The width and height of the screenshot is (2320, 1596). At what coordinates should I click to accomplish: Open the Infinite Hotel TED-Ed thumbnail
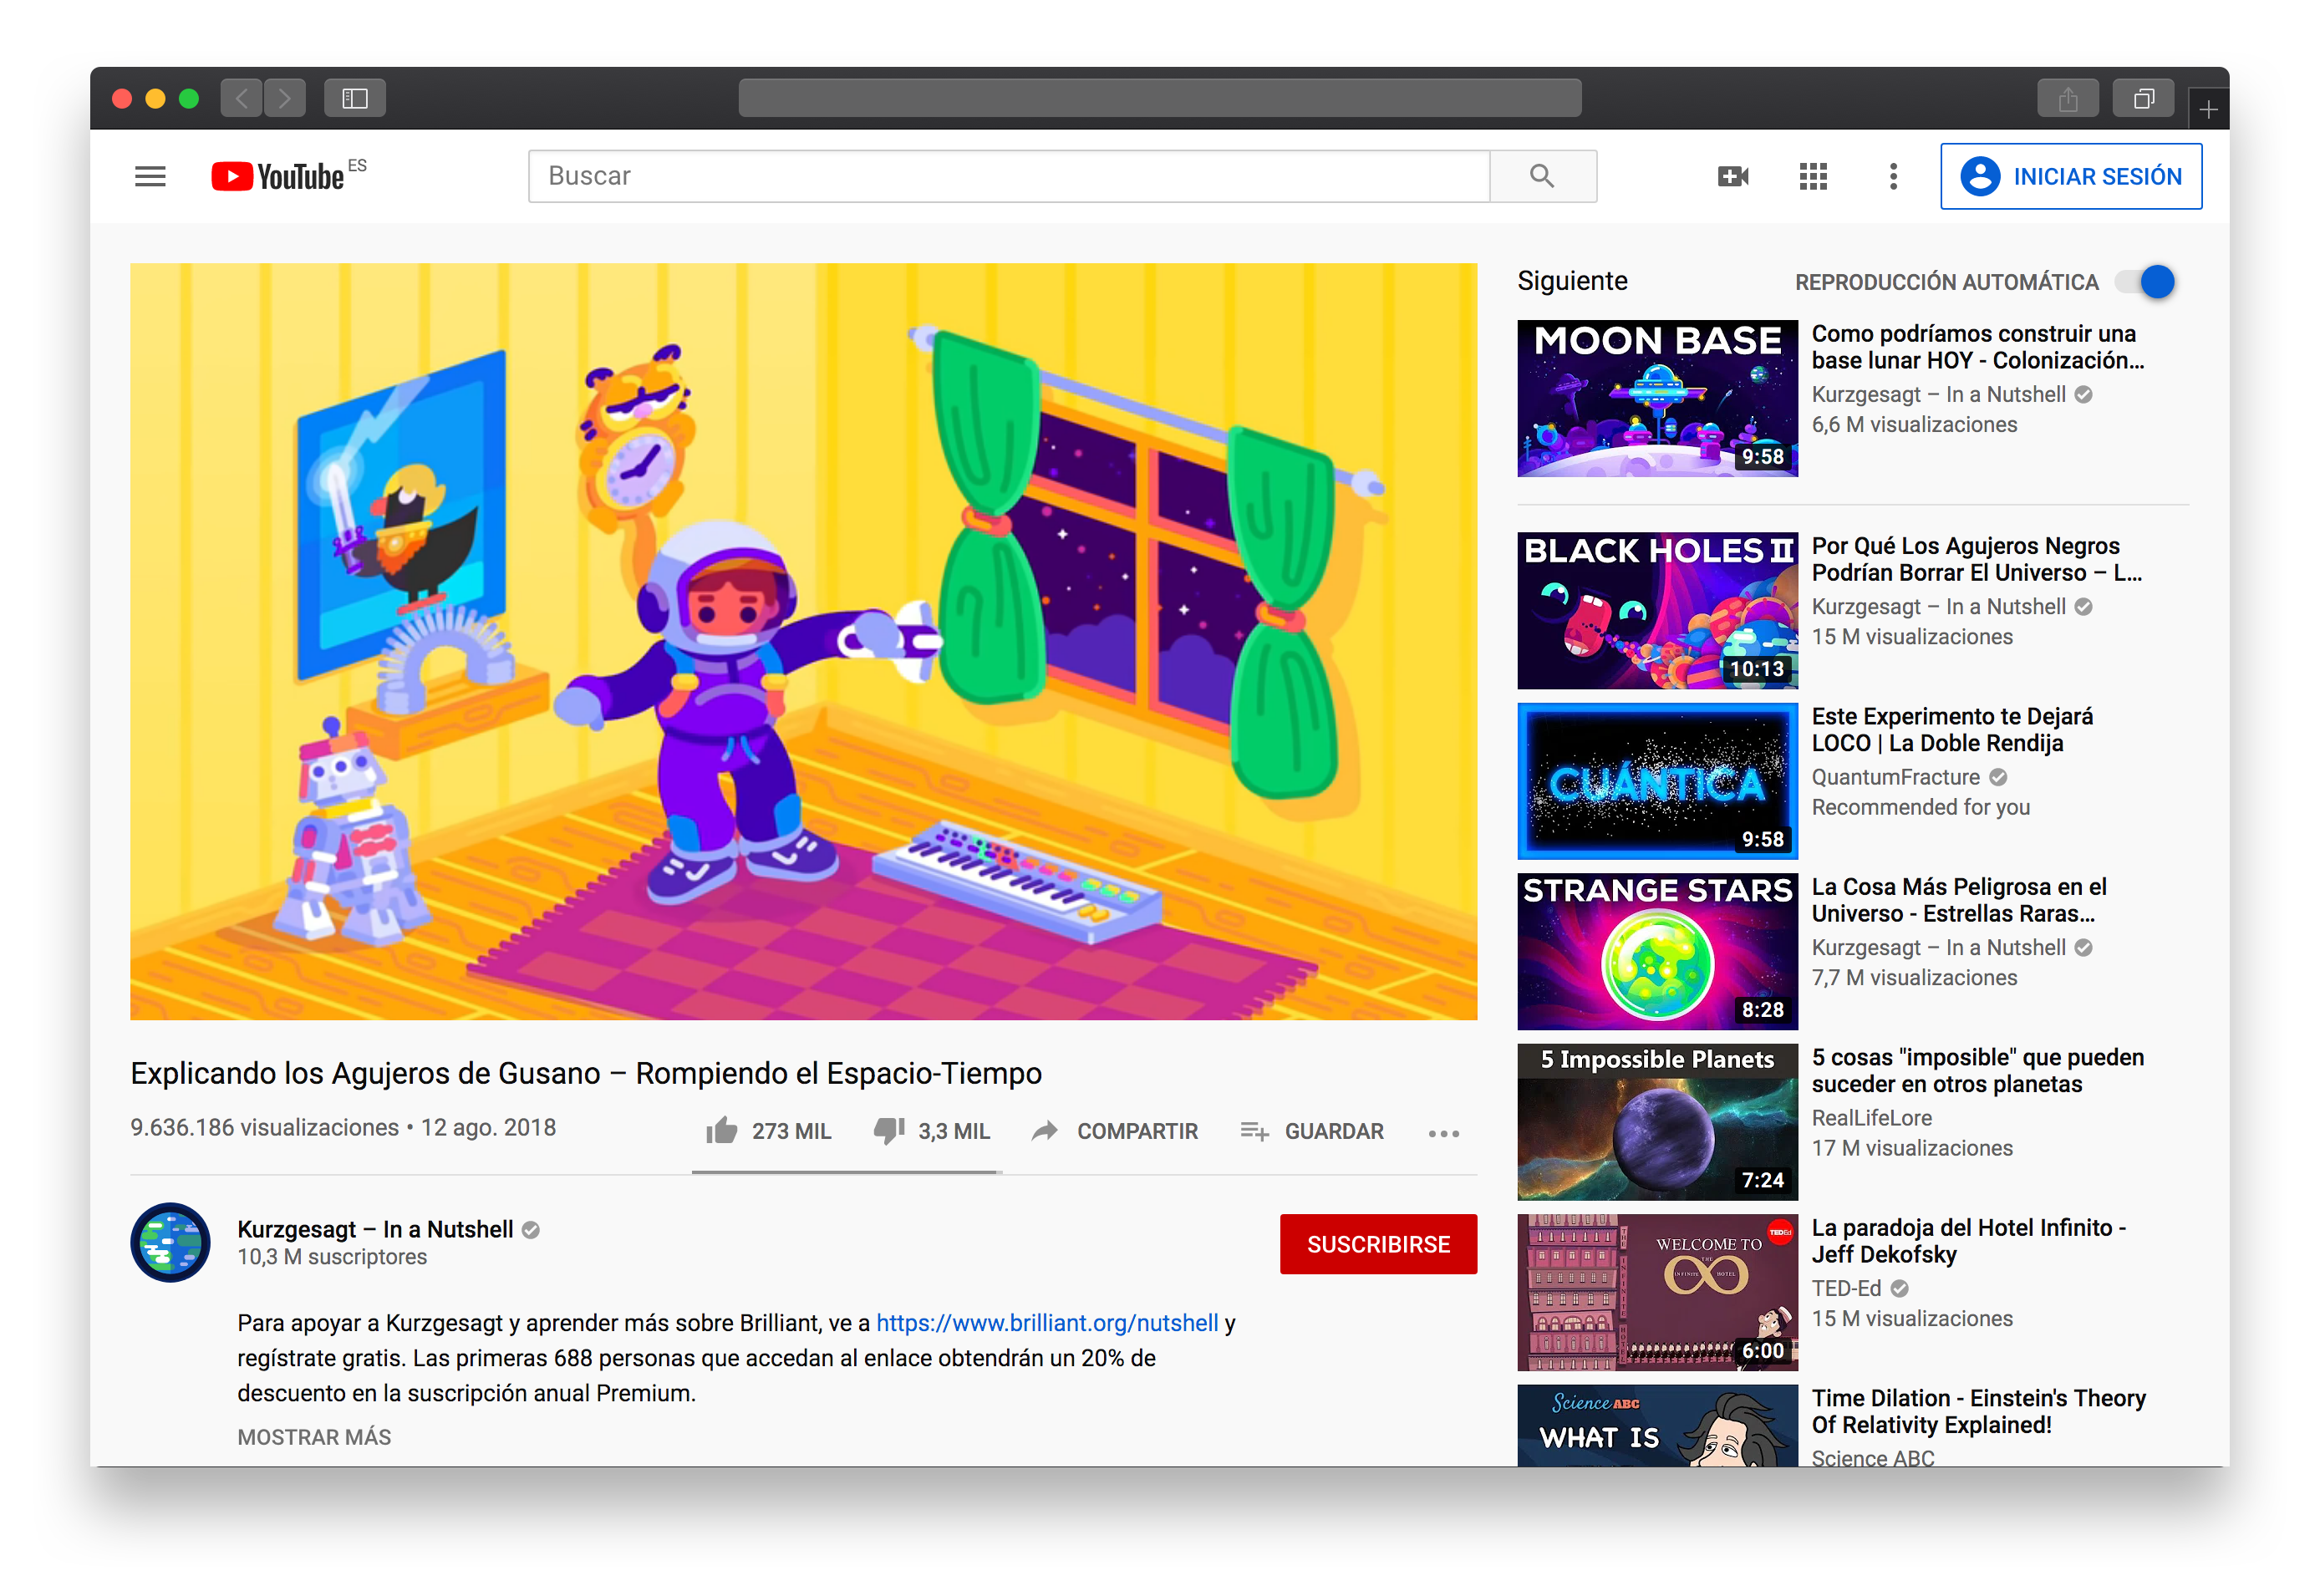click(1657, 1292)
